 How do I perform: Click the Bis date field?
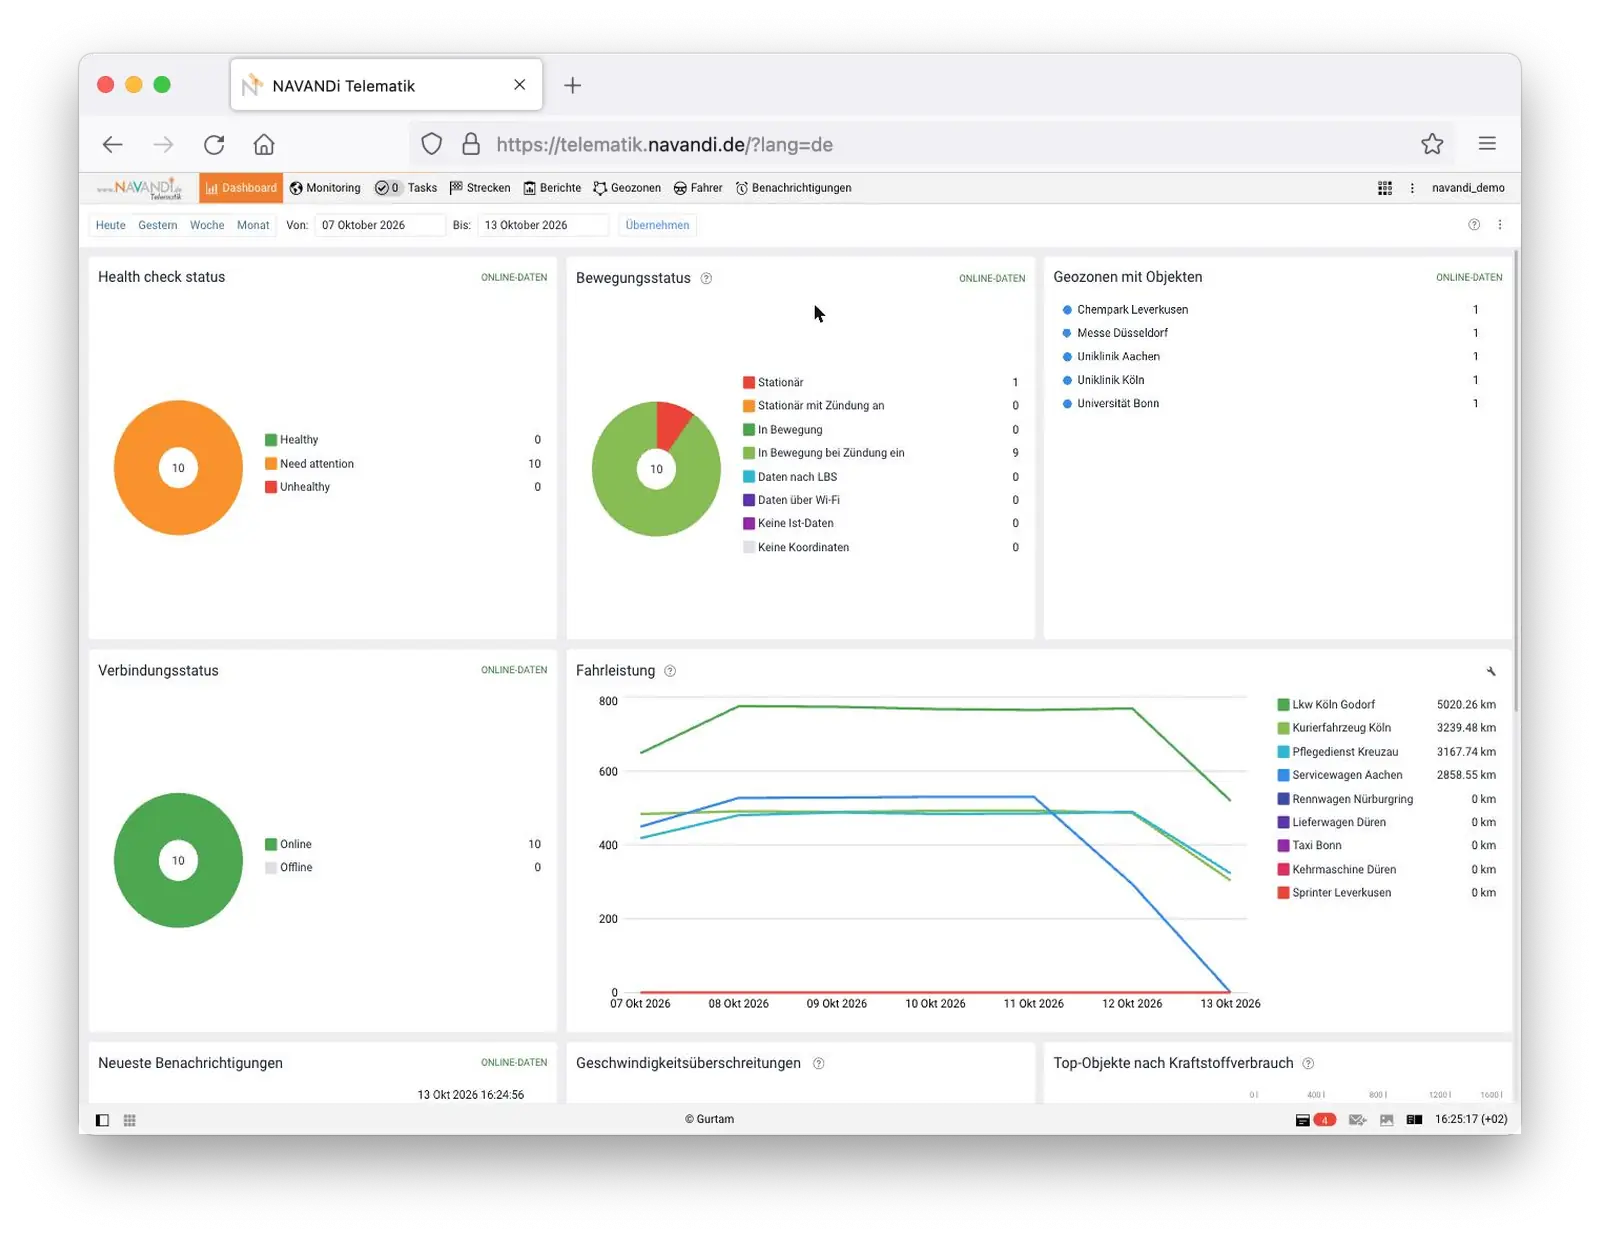click(543, 225)
